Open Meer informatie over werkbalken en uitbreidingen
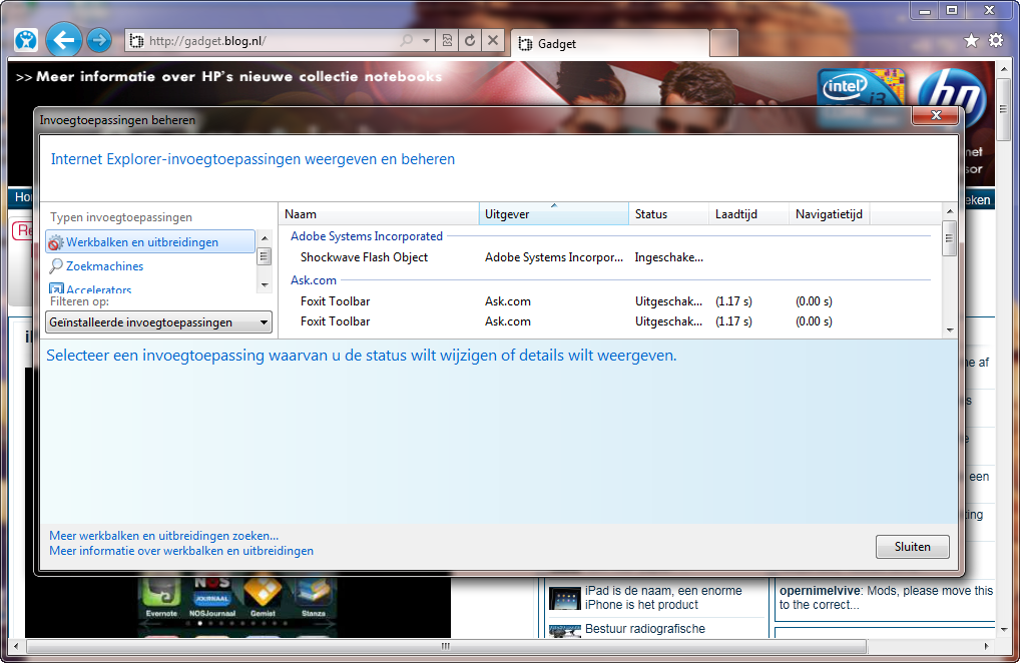This screenshot has width=1020, height=663. (x=181, y=551)
